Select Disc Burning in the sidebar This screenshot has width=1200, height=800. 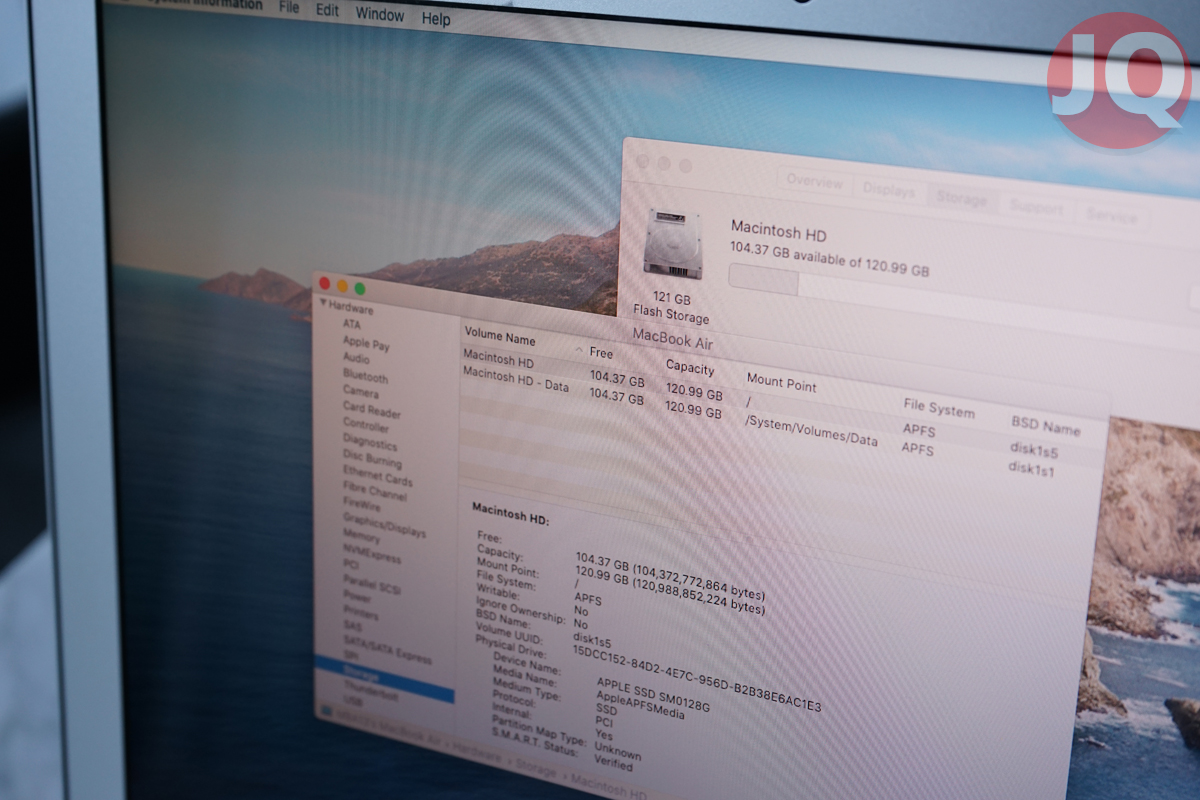[x=372, y=460]
